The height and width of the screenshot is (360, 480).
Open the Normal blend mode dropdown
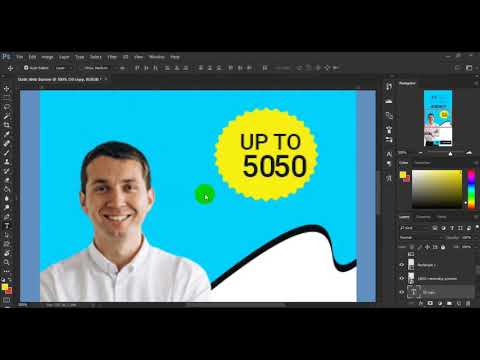[x=421, y=238]
